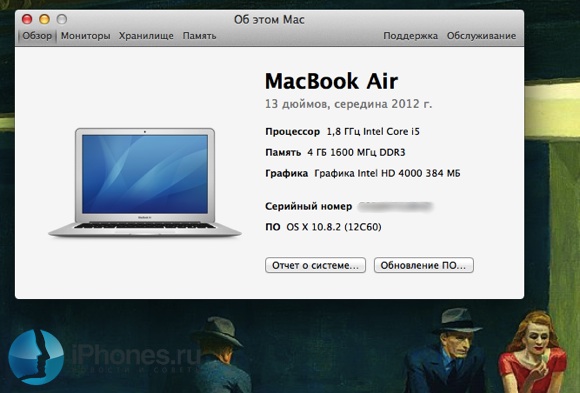
Task: Click the Графика Intel HD 4000 384 МБ value
Action: tap(387, 173)
